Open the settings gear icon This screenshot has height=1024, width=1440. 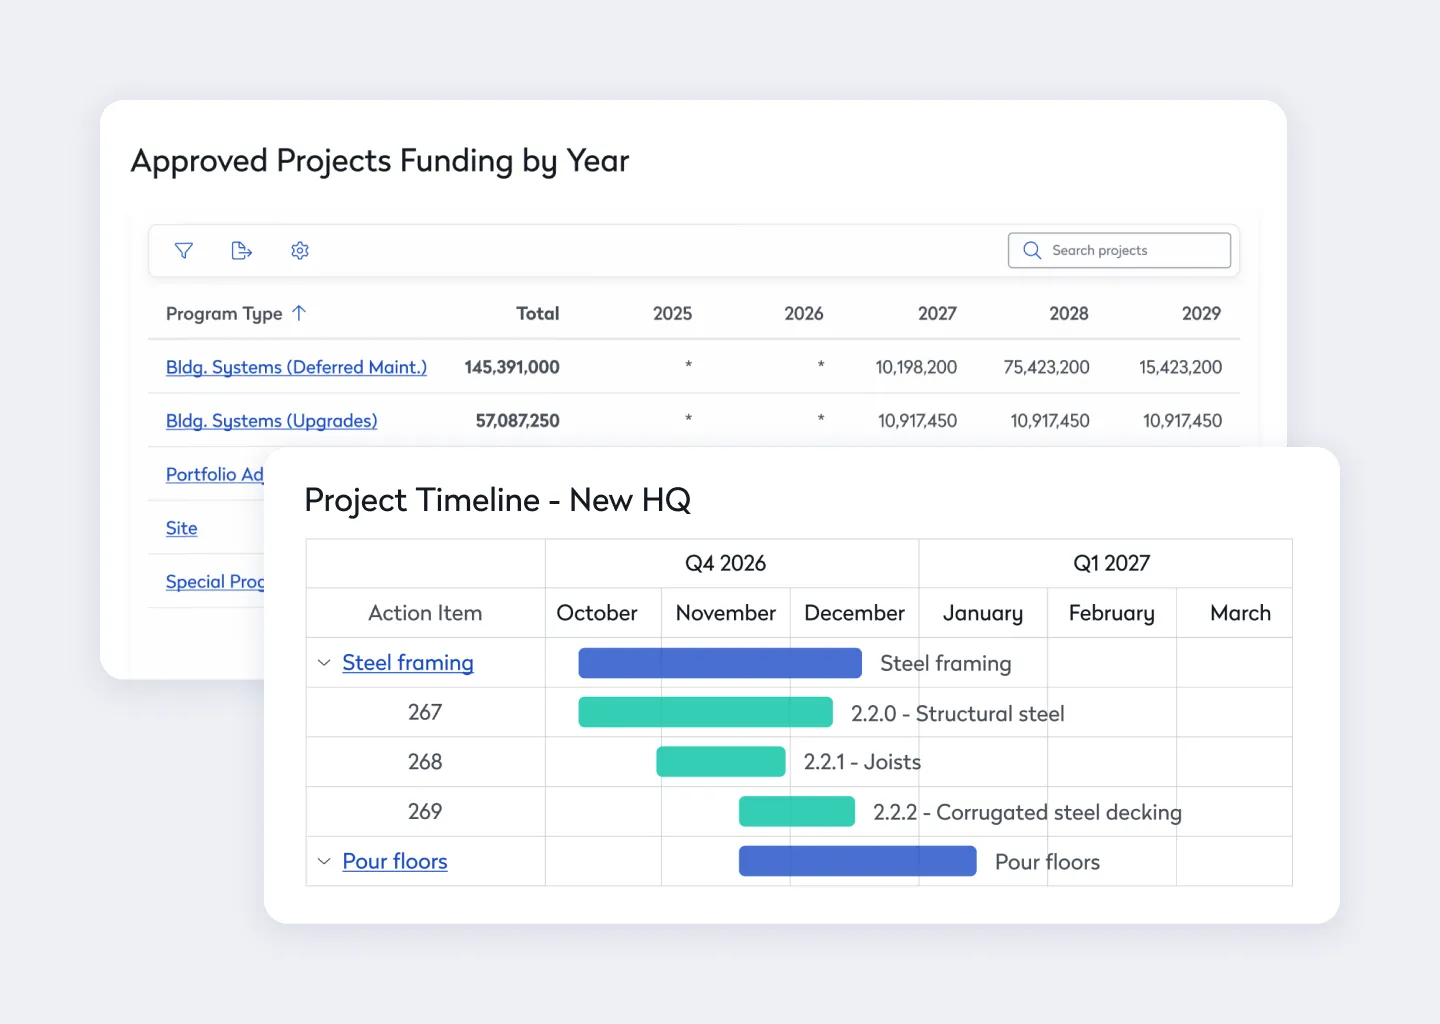point(300,251)
